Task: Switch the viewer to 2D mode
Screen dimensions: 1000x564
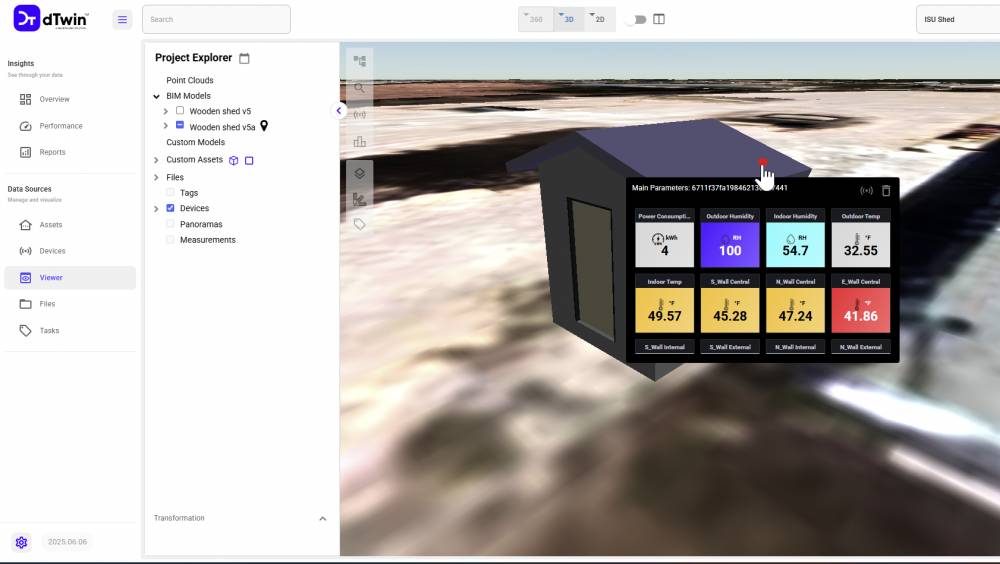Action: point(599,19)
